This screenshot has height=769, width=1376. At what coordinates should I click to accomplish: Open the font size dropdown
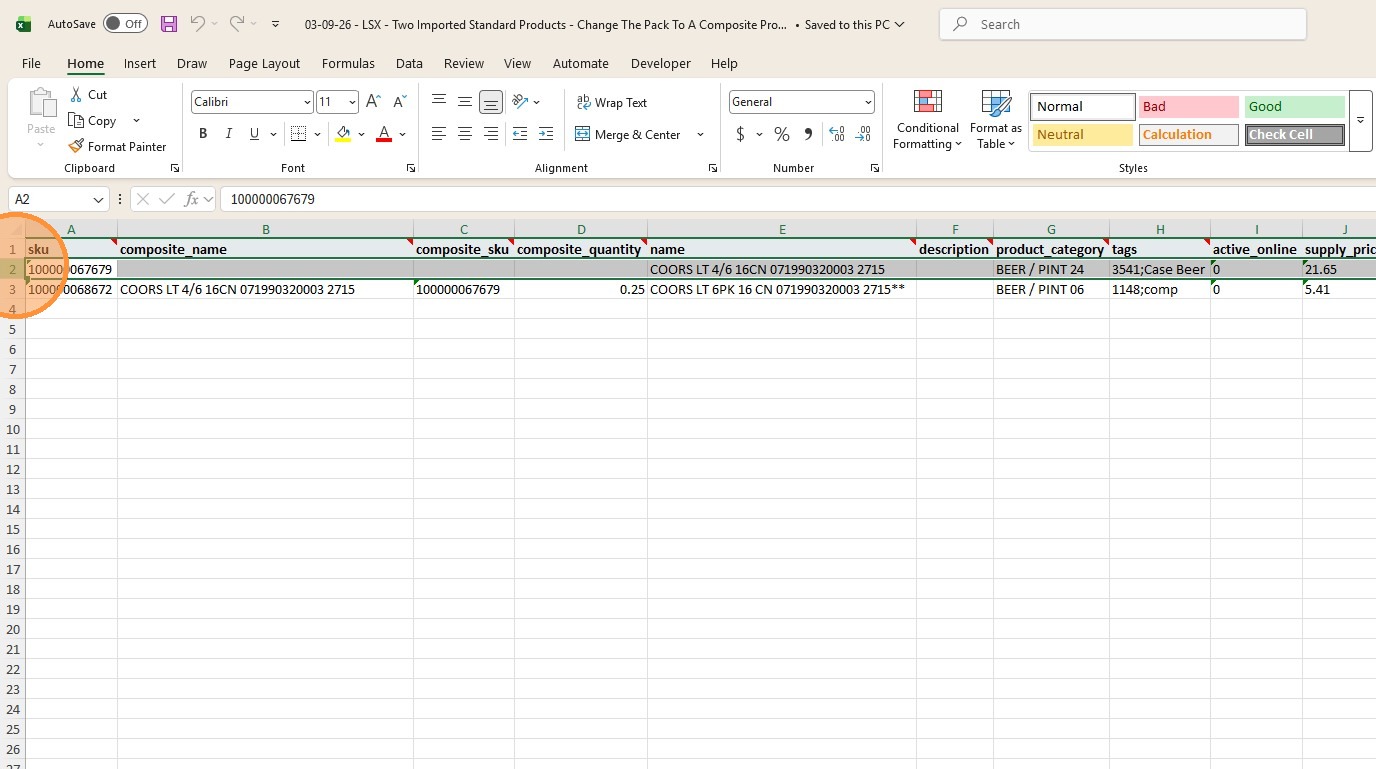tap(352, 102)
